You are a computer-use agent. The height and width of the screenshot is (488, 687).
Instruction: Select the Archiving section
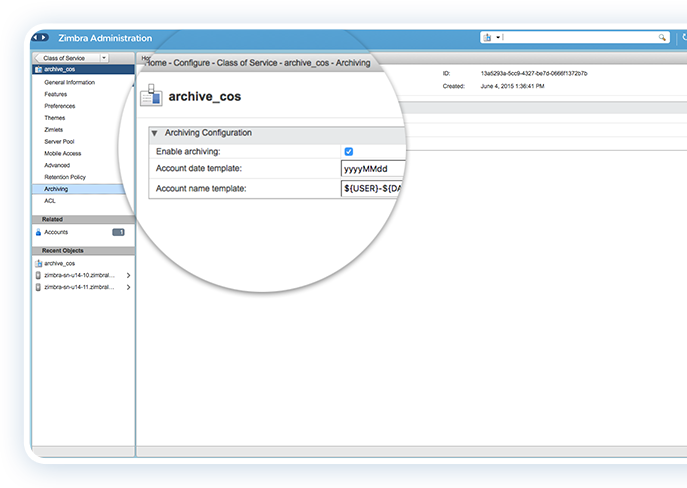pyautogui.click(x=79, y=189)
